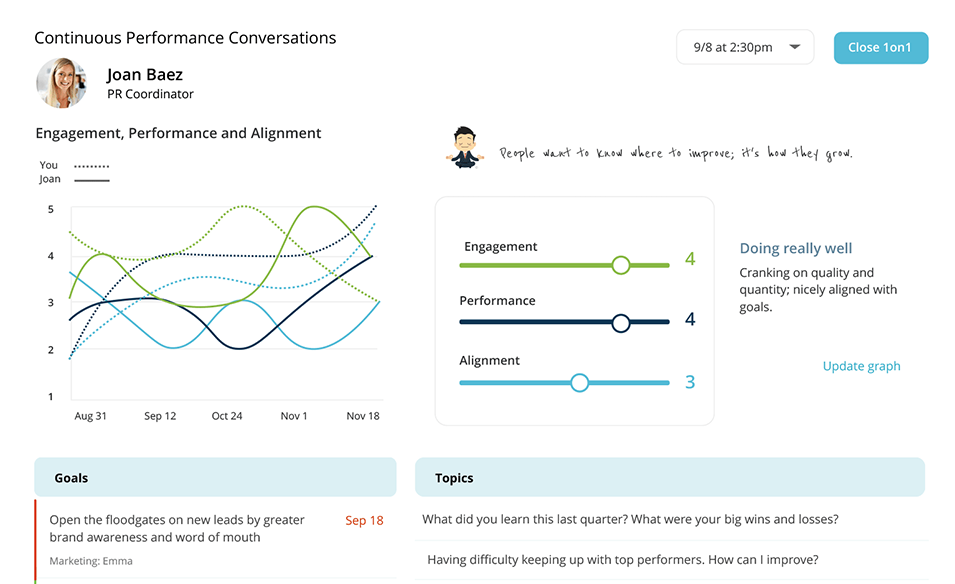Click the Engagement slider handle
This screenshot has height=584, width=955.
point(621,265)
